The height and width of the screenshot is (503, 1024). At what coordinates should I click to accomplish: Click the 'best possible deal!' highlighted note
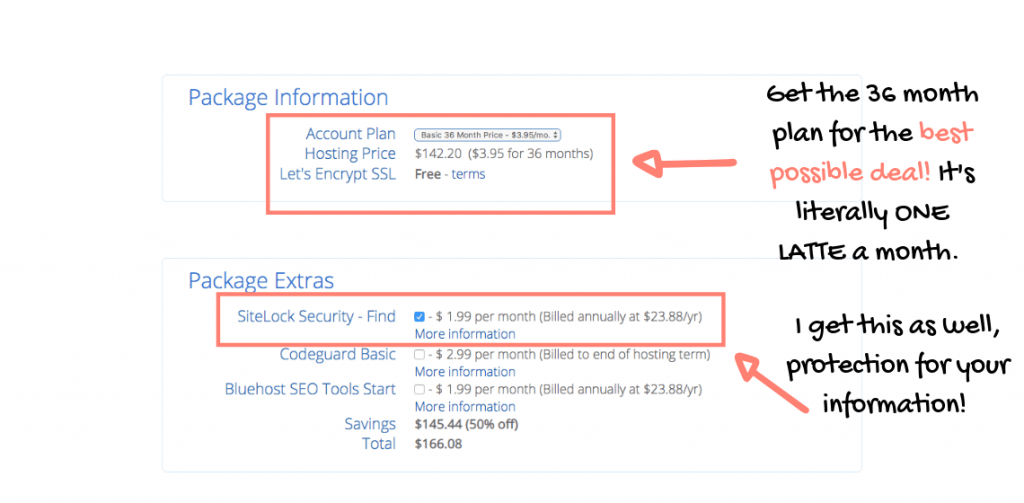tap(872, 155)
